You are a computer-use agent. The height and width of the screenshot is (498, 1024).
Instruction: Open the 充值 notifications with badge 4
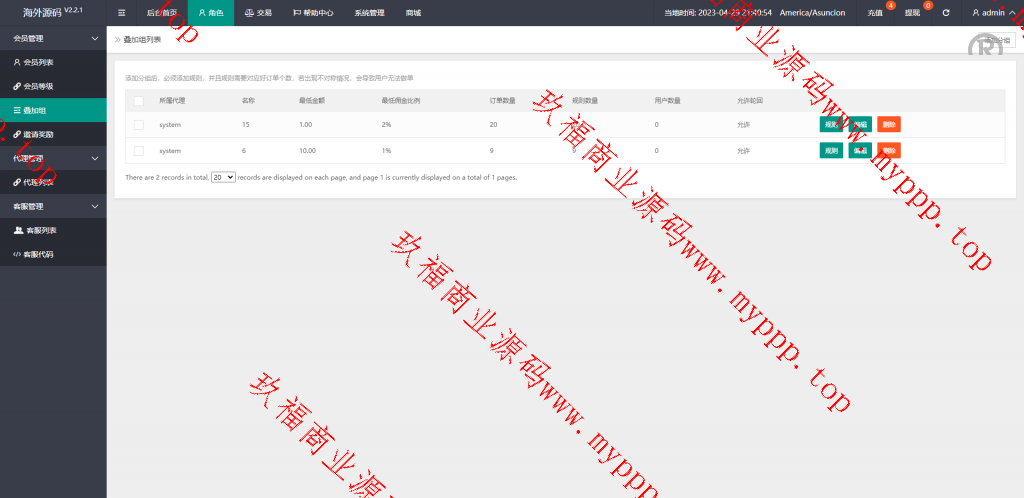pos(875,13)
